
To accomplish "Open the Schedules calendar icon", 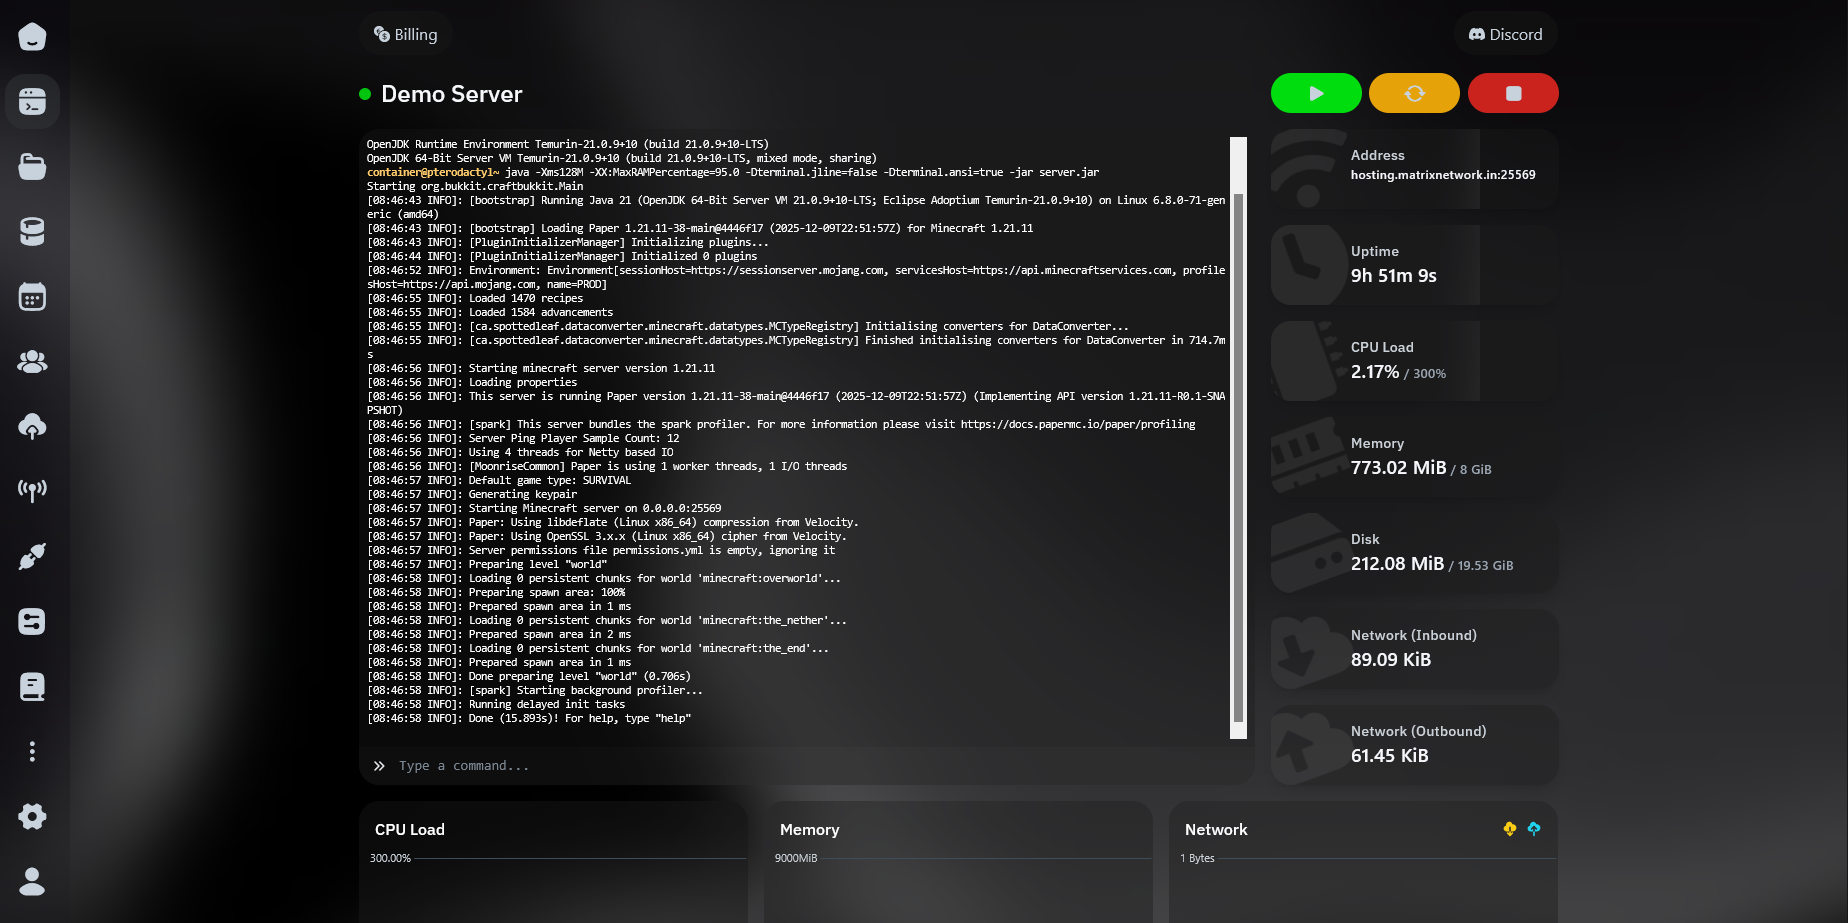I will point(32,296).
